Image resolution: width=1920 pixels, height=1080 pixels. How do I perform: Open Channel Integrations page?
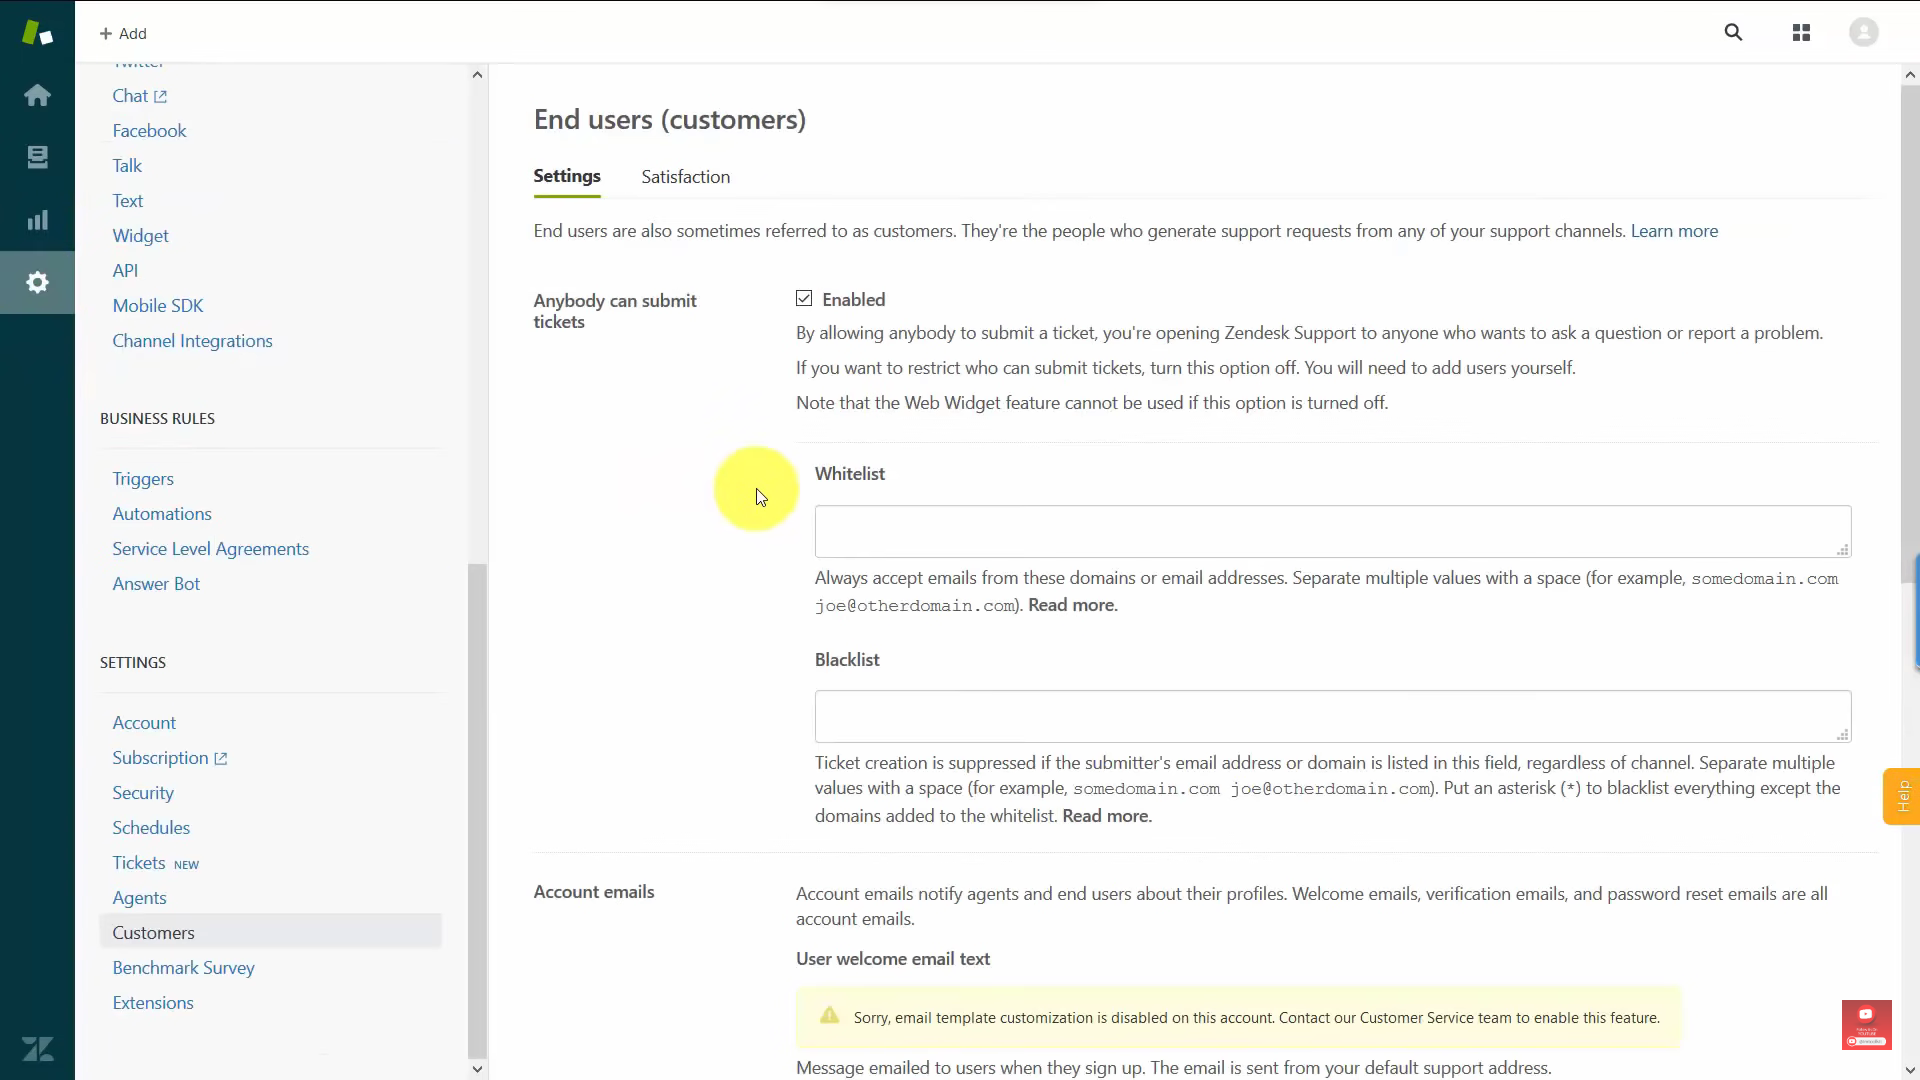pos(192,341)
